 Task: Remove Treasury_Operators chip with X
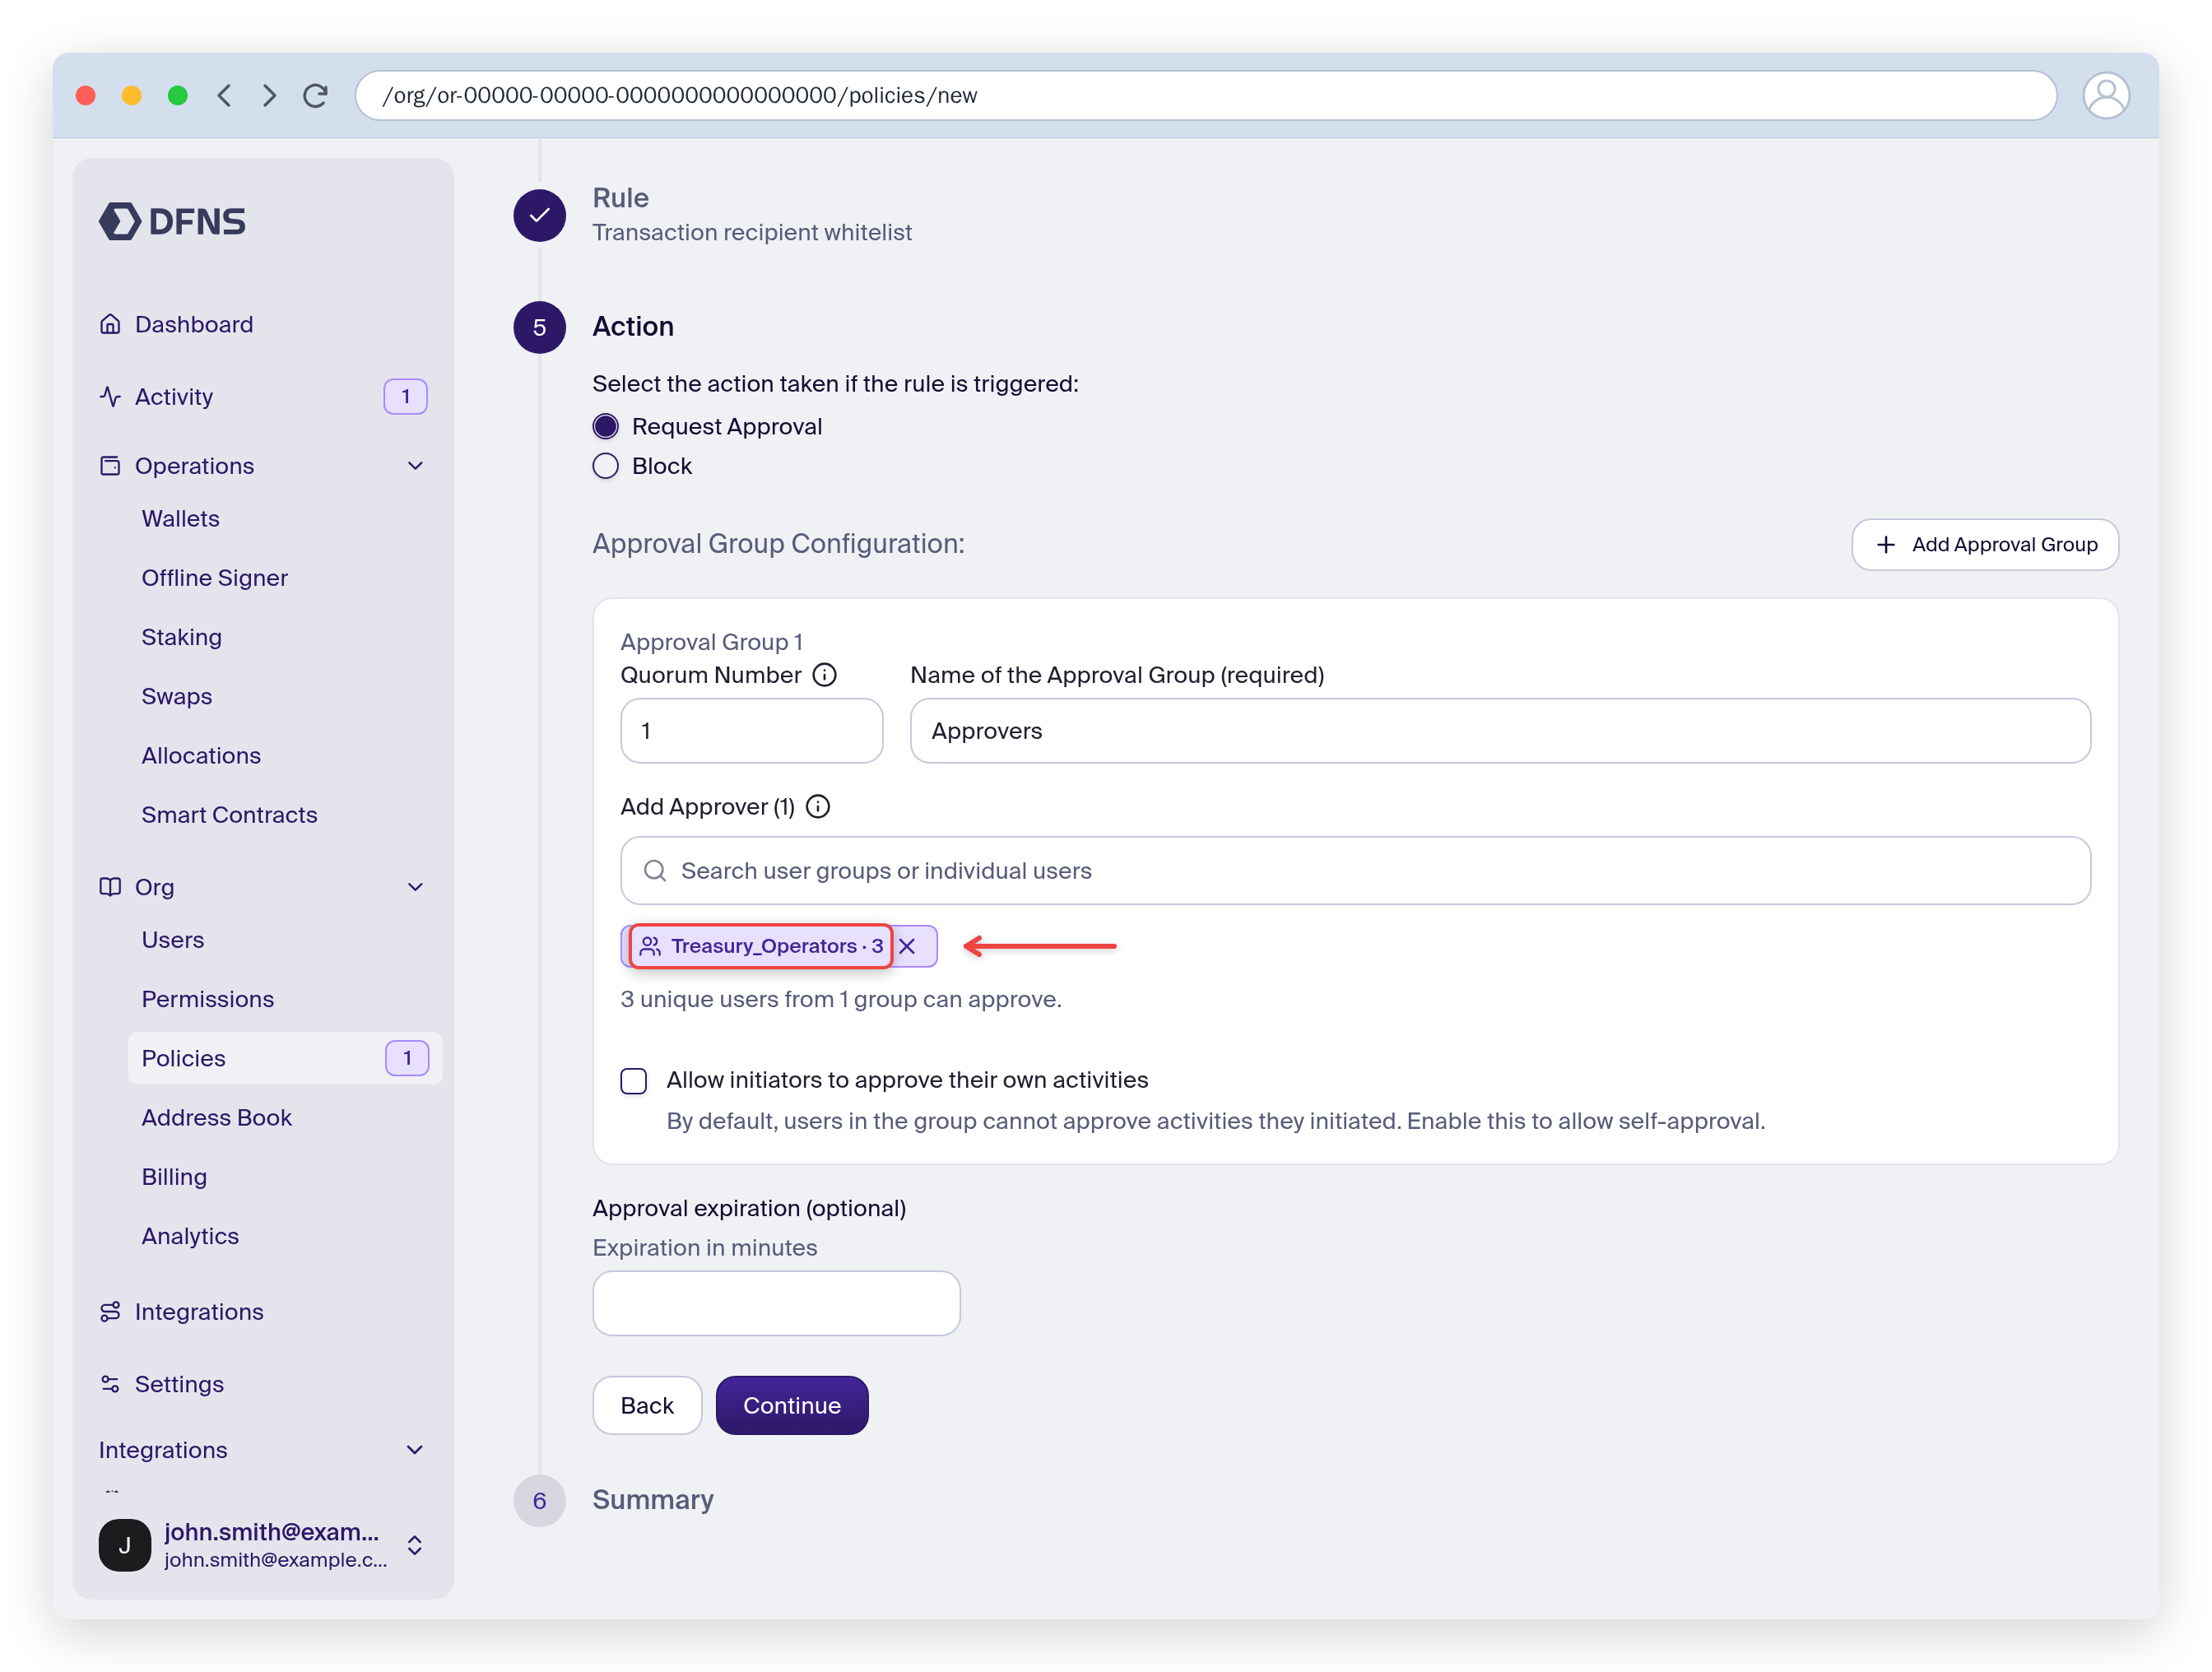tap(907, 946)
